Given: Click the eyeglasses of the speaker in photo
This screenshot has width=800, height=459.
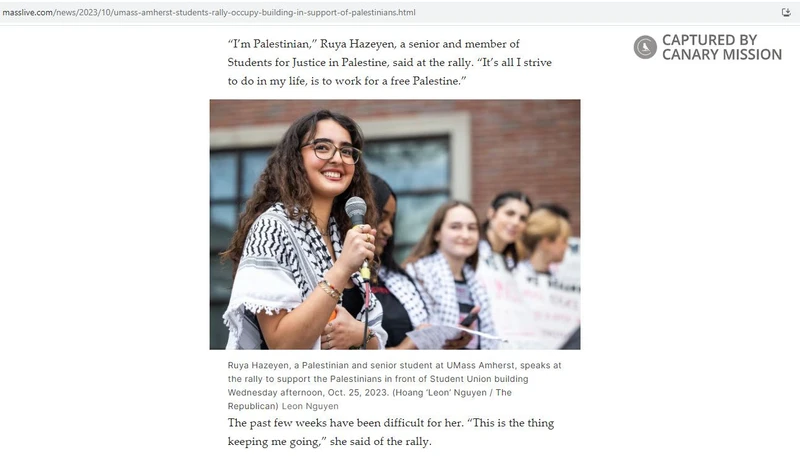Looking at the screenshot, I should click(332, 151).
